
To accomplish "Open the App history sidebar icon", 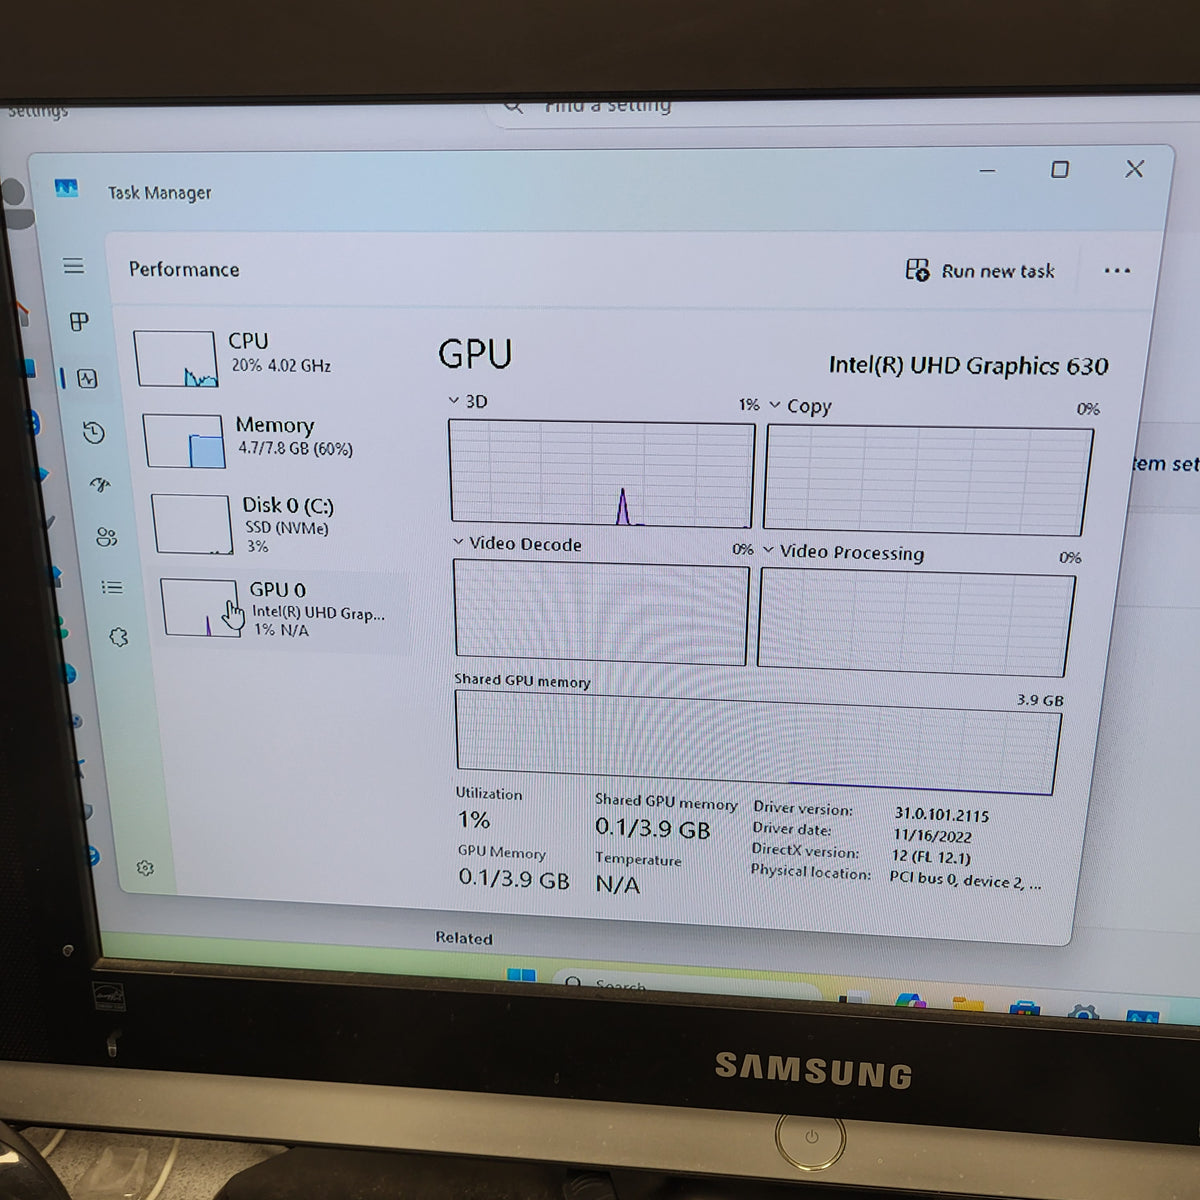I will (x=93, y=432).
